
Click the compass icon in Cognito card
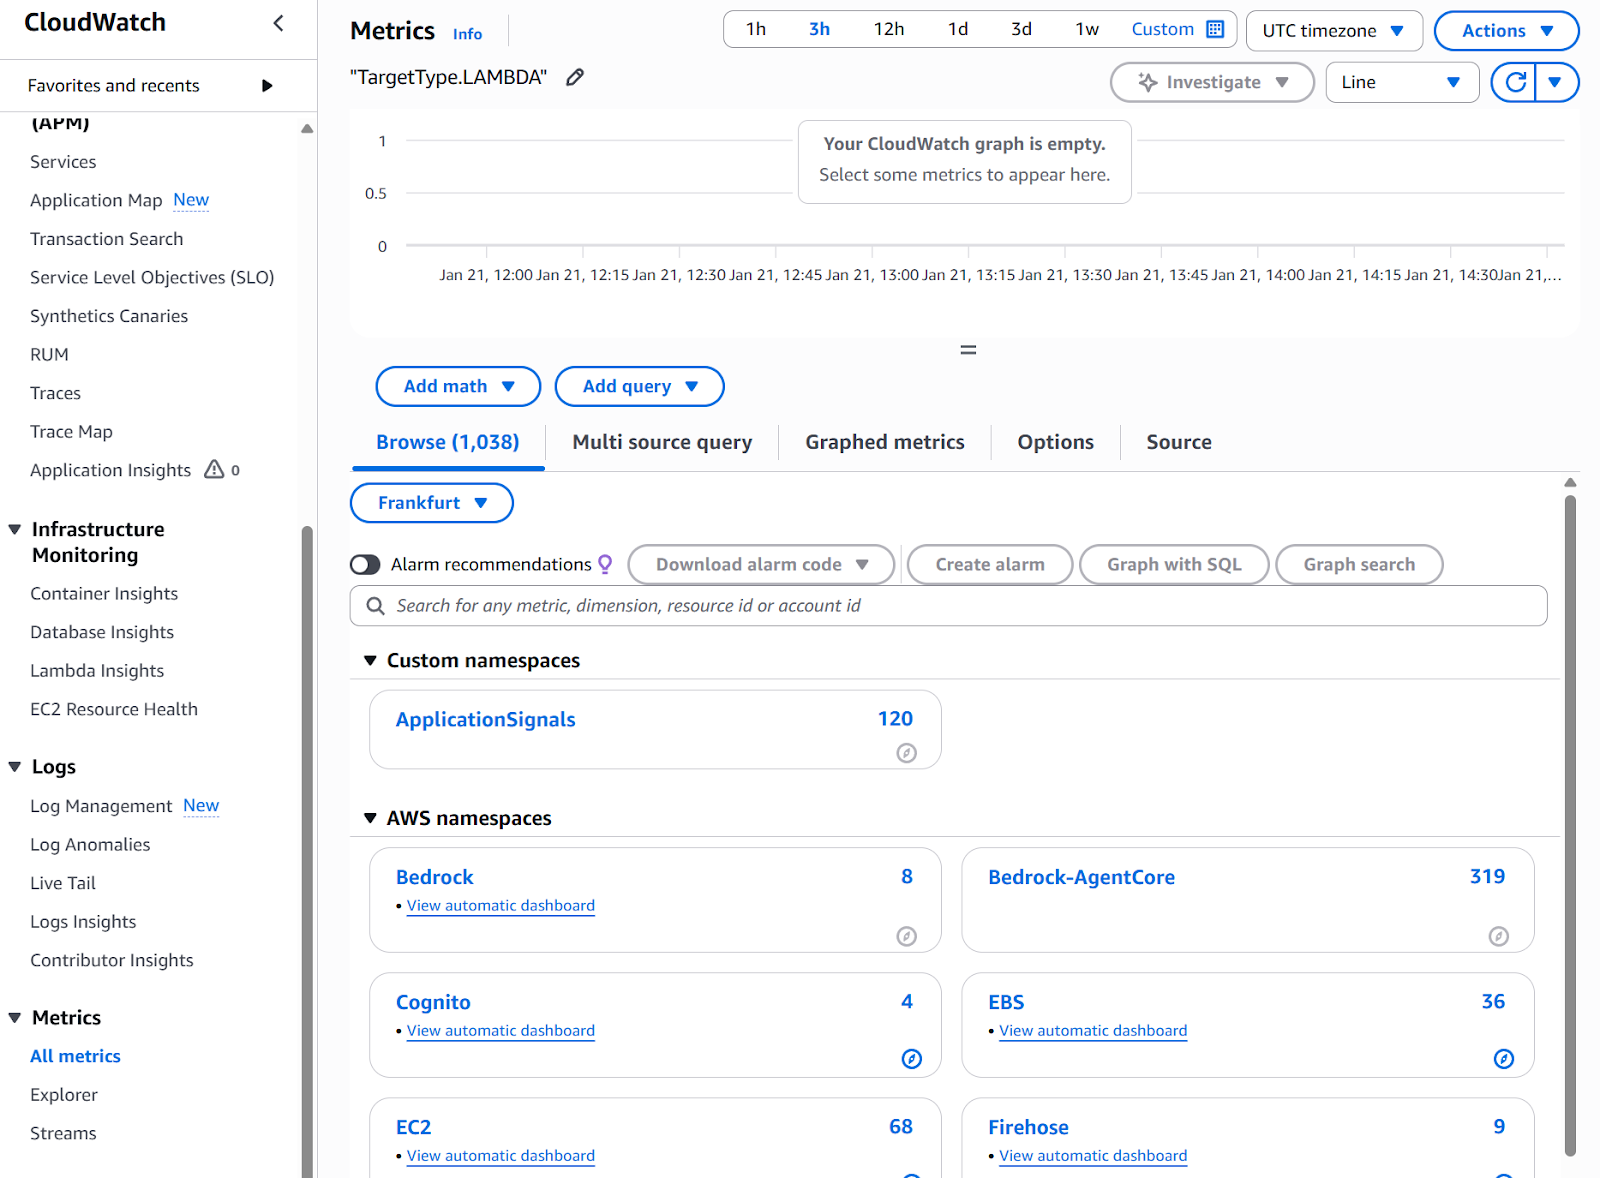click(x=911, y=1058)
